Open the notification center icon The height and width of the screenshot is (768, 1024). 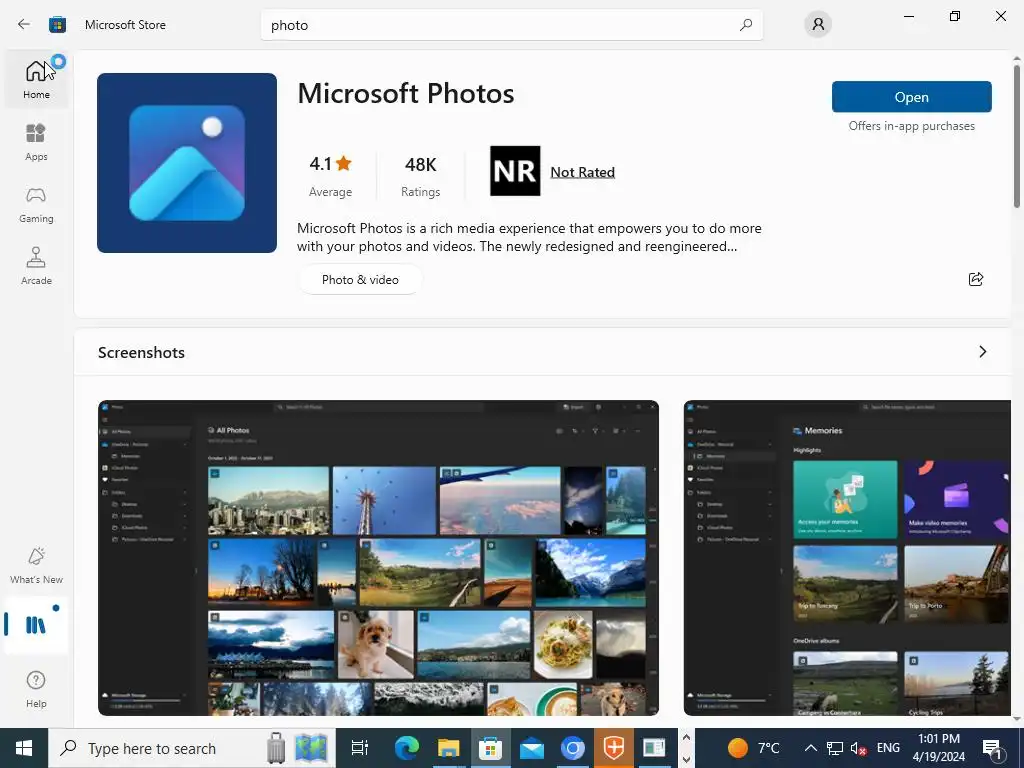(x=993, y=748)
